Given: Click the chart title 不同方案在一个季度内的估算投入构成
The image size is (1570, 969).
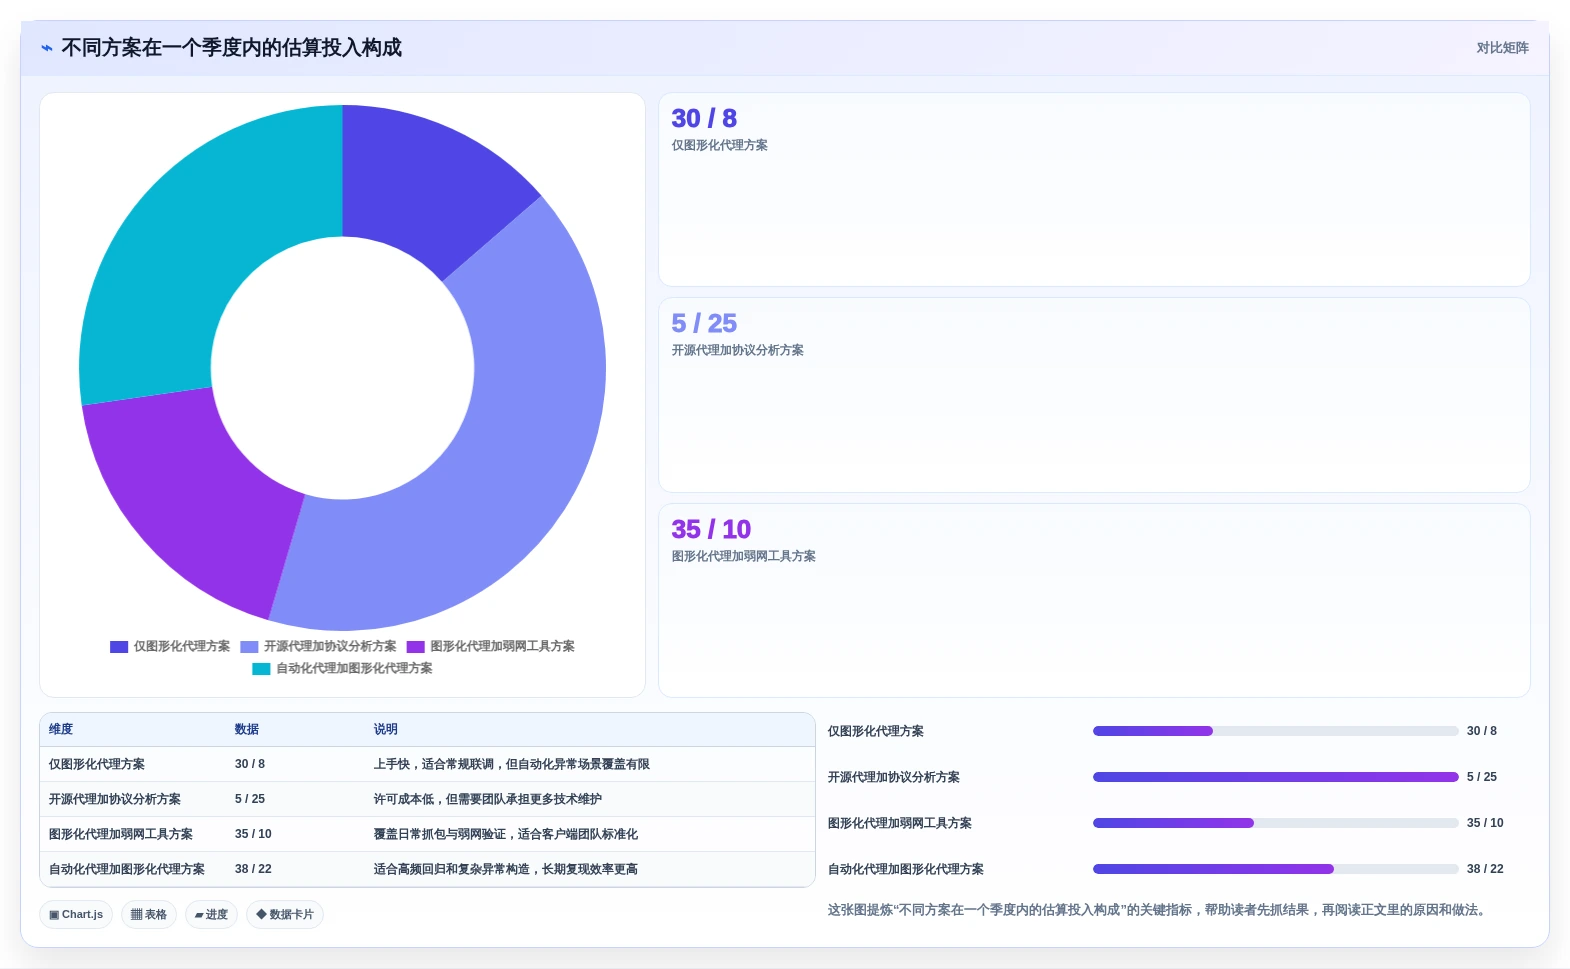Looking at the screenshot, I should point(232,48).
